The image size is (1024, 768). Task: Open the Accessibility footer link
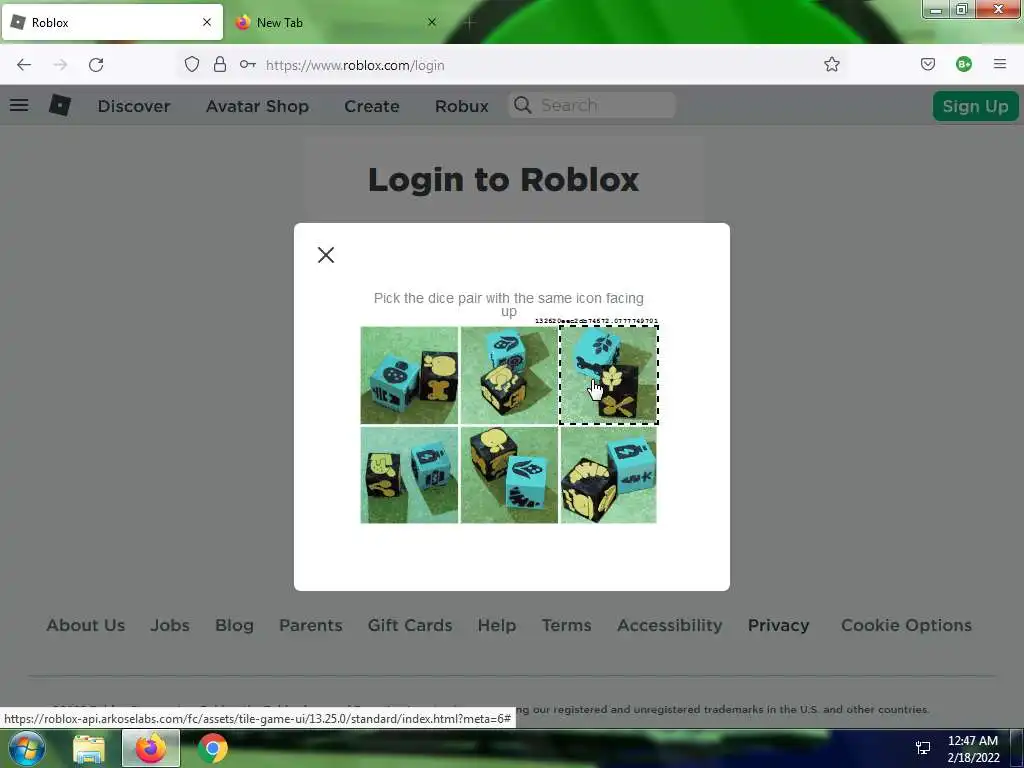pyautogui.click(x=669, y=625)
